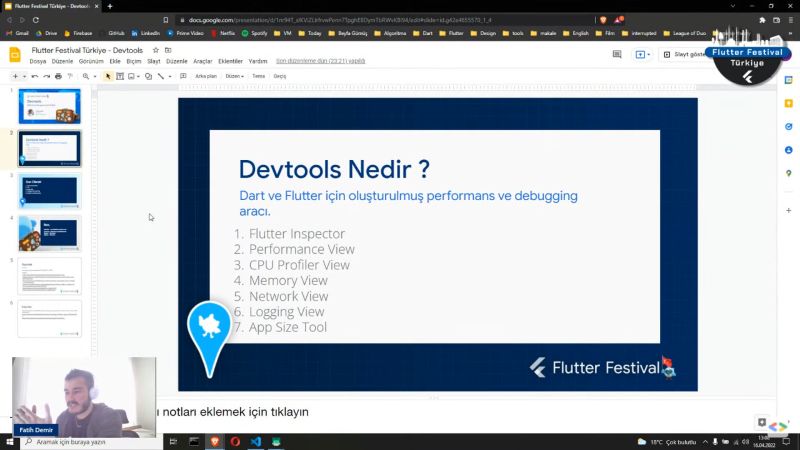Click the undo arrow in toolbar
The height and width of the screenshot is (450, 800).
[35, 76]
